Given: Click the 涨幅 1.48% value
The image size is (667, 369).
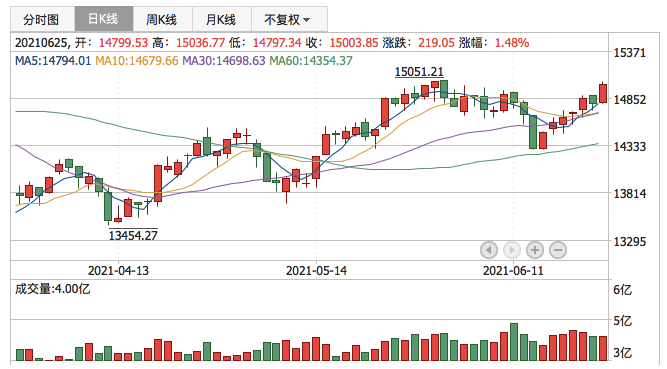Looking at the screenshot, I should point(512,43).
